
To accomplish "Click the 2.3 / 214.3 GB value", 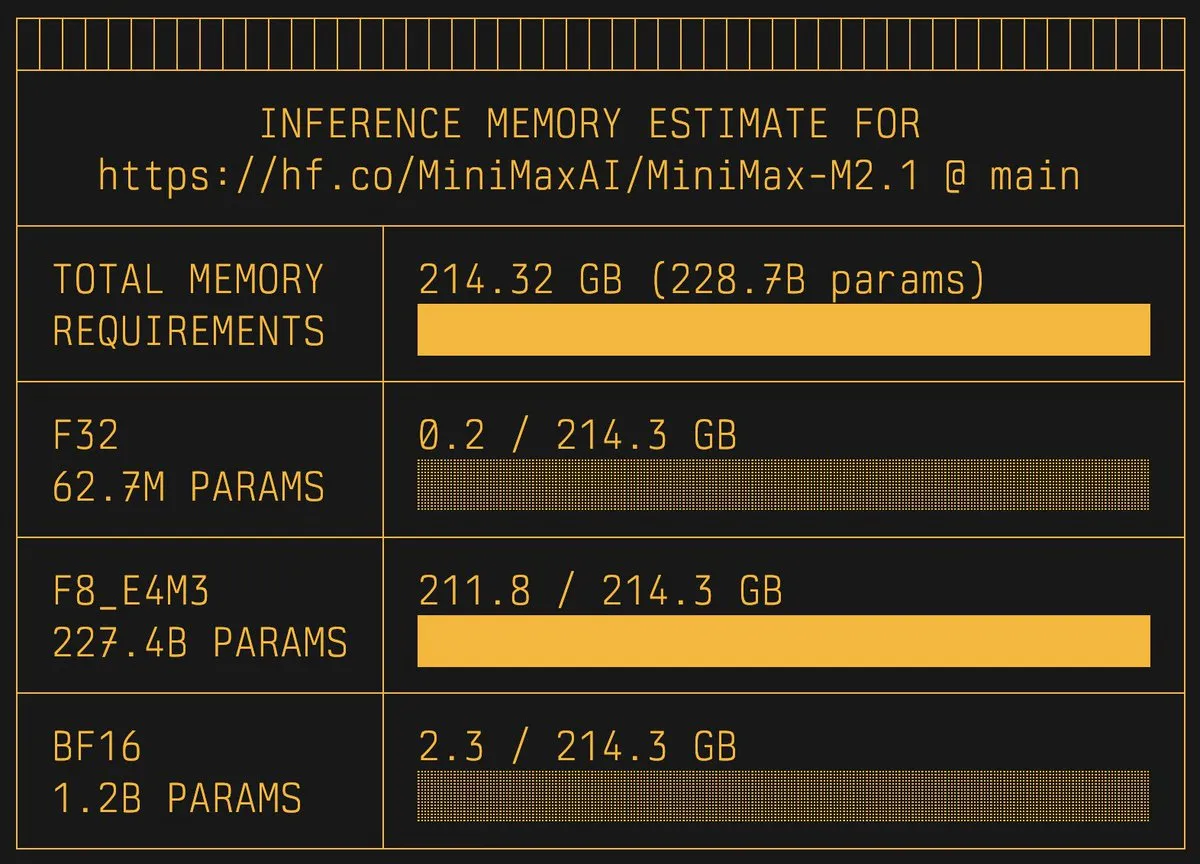I will point(577,747).
